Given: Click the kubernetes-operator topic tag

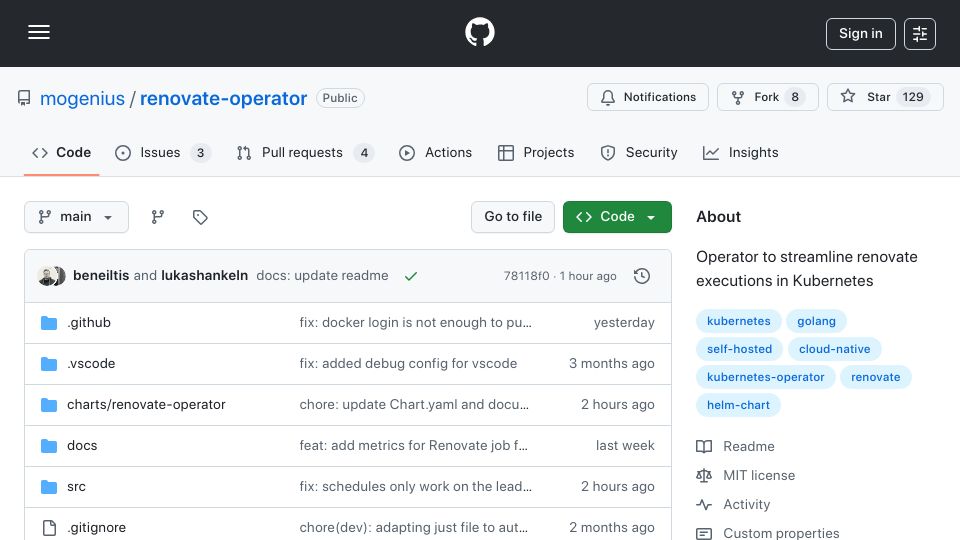Looking at the screenshot, I should click(765, 378).
